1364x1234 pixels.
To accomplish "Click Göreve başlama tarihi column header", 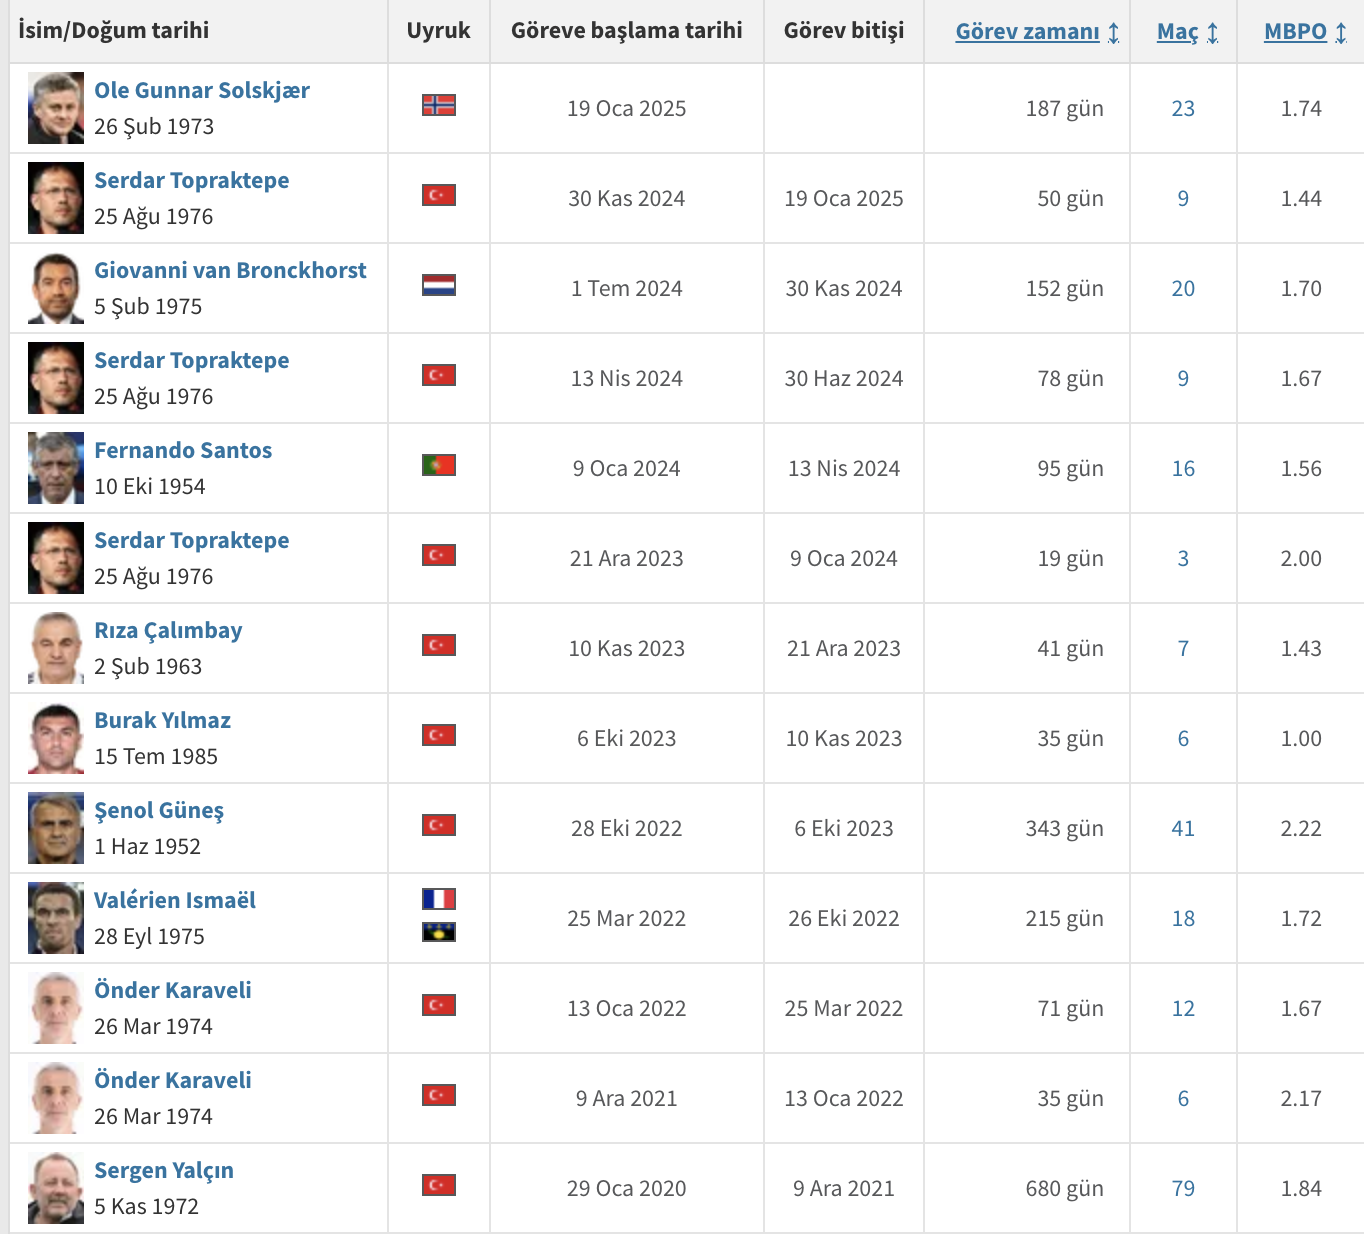I will click(627, 30).
